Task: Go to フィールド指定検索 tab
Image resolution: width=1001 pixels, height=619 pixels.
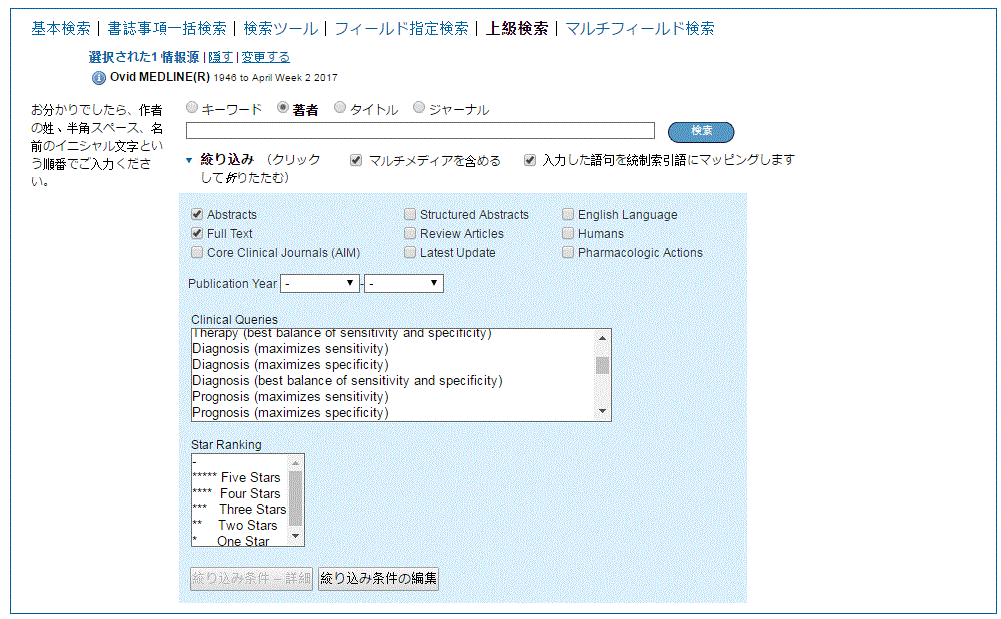Action: click(402, 29)
